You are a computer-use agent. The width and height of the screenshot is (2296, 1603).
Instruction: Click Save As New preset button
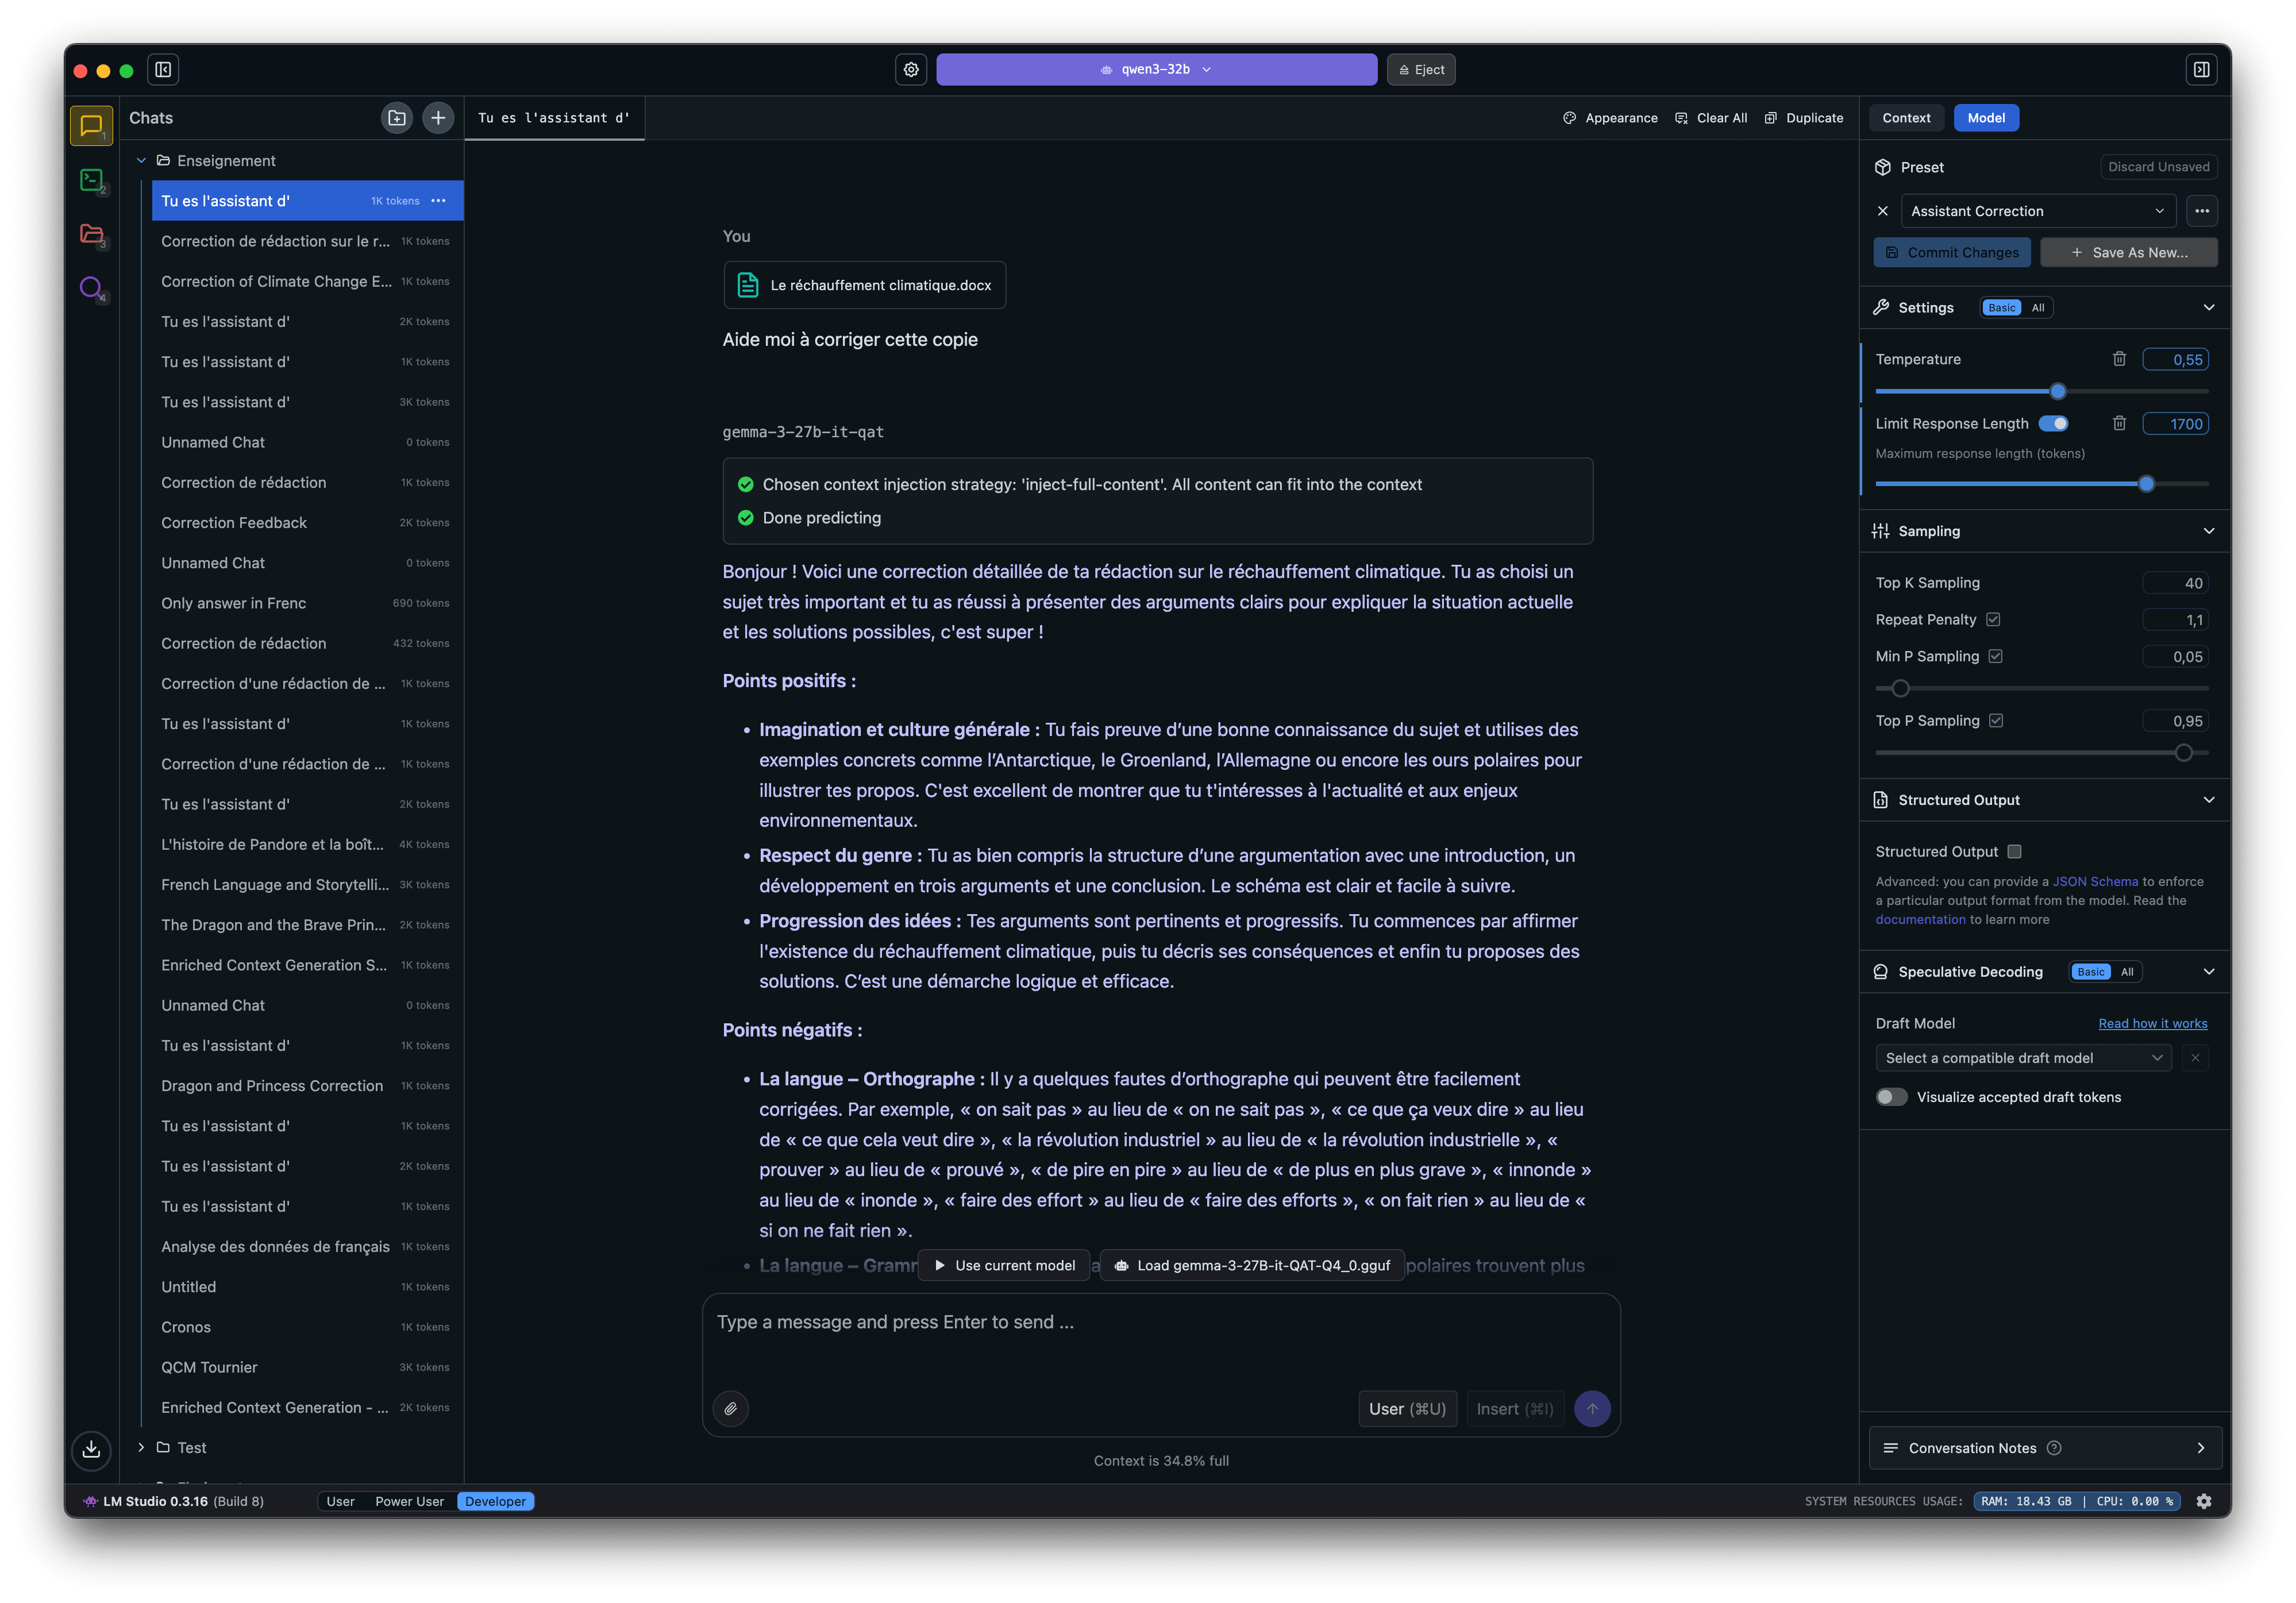[2128, 253]
